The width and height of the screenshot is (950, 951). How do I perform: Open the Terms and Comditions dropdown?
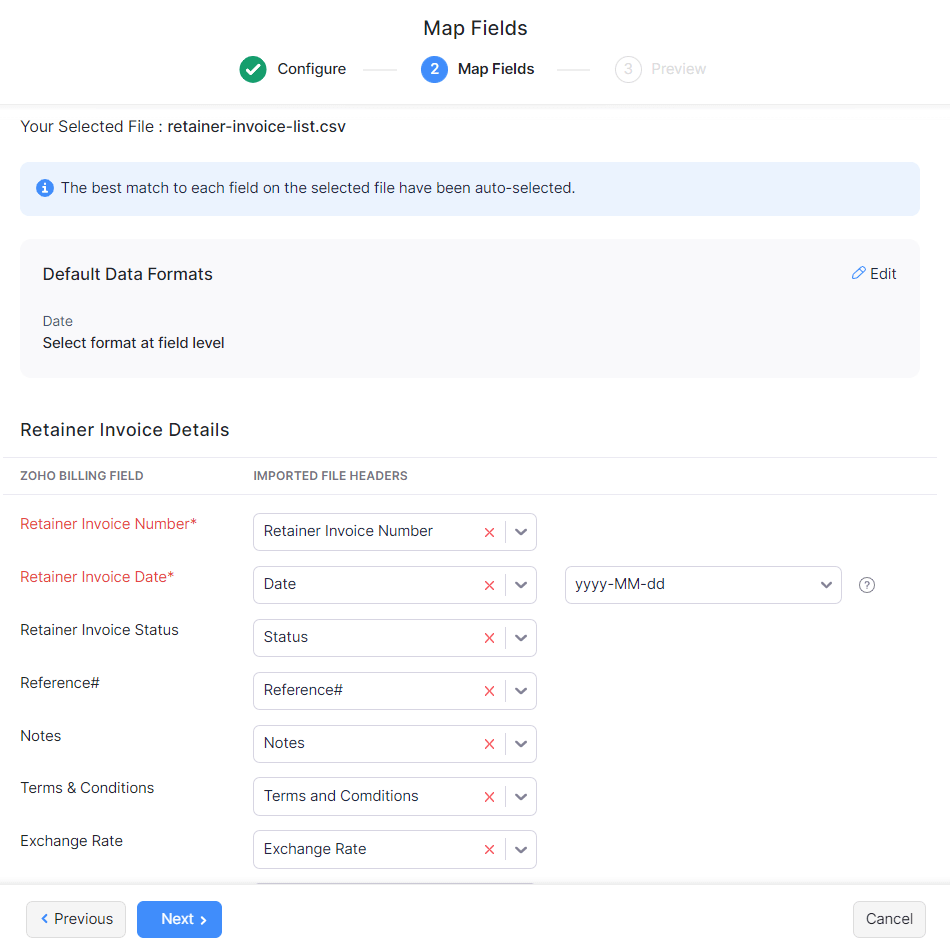520,796
